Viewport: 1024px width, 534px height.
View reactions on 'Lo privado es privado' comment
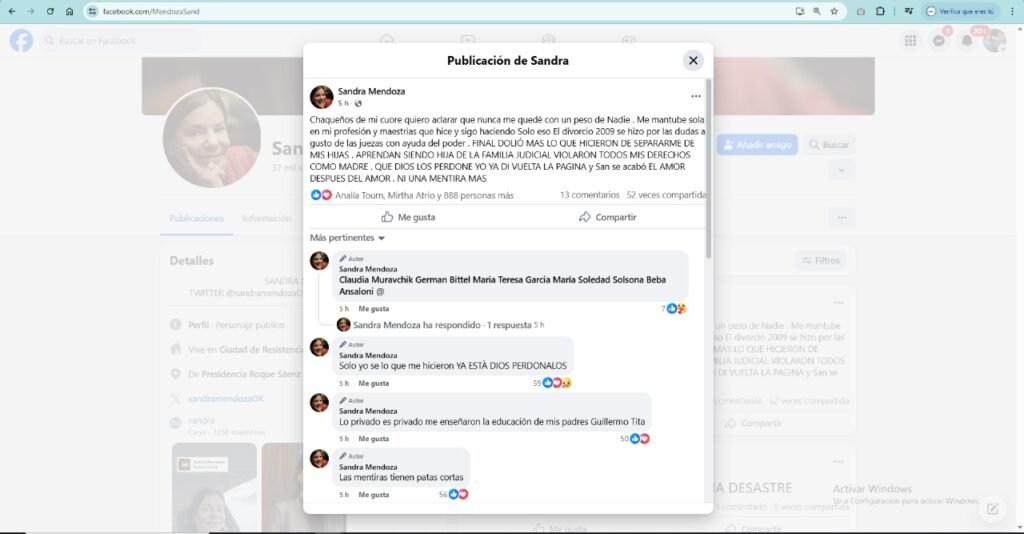[x=635, y=439]
